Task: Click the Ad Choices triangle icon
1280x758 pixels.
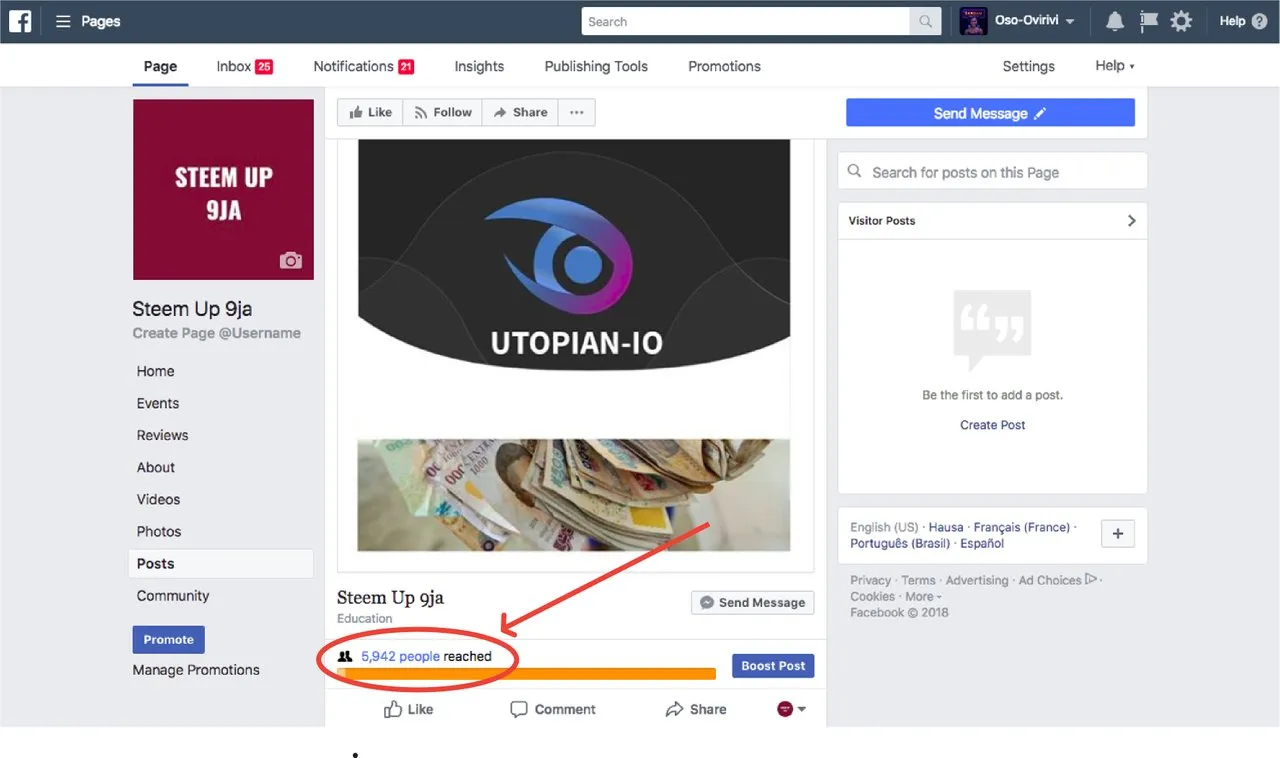Action: pos(1091,579)
